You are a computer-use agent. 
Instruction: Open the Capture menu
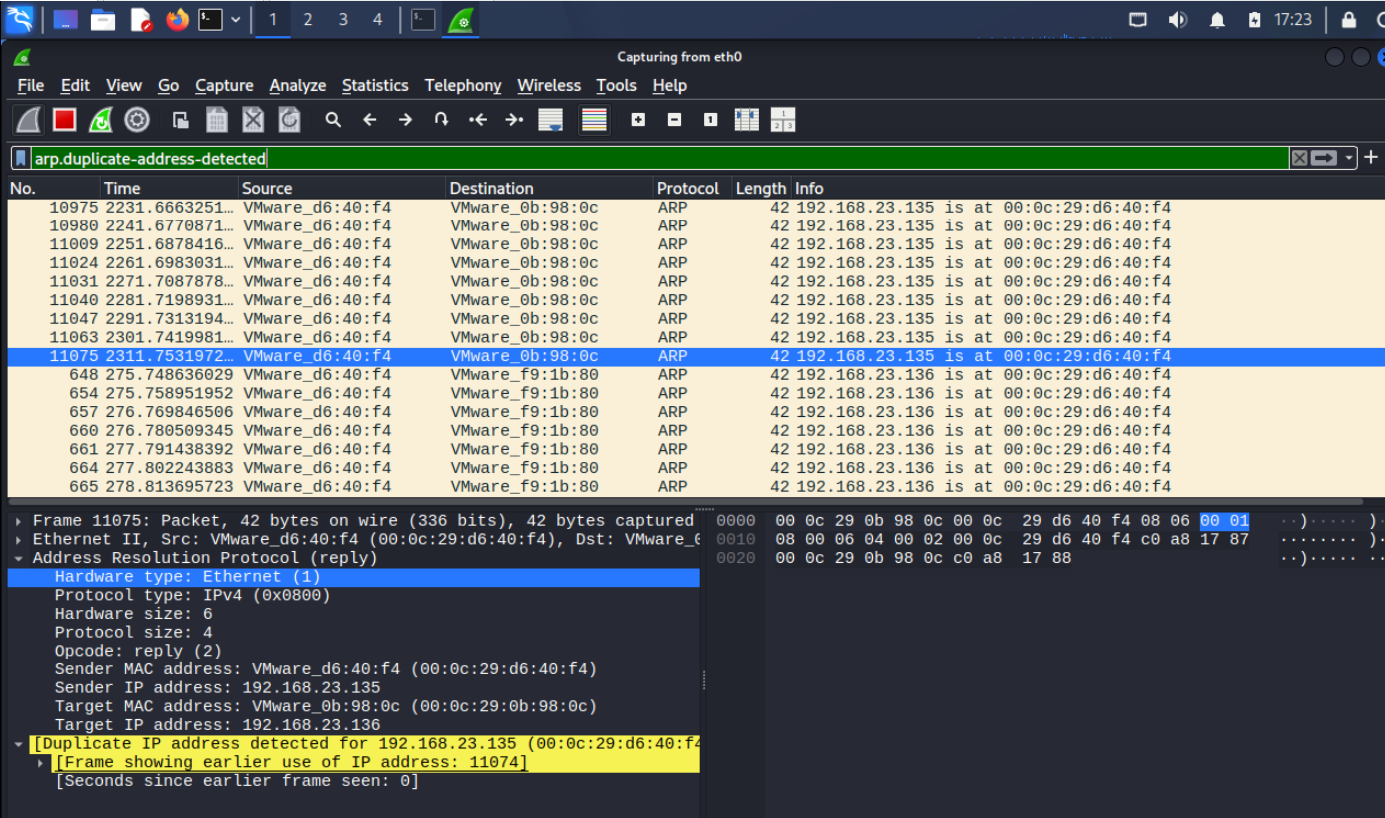pos(224,86)
